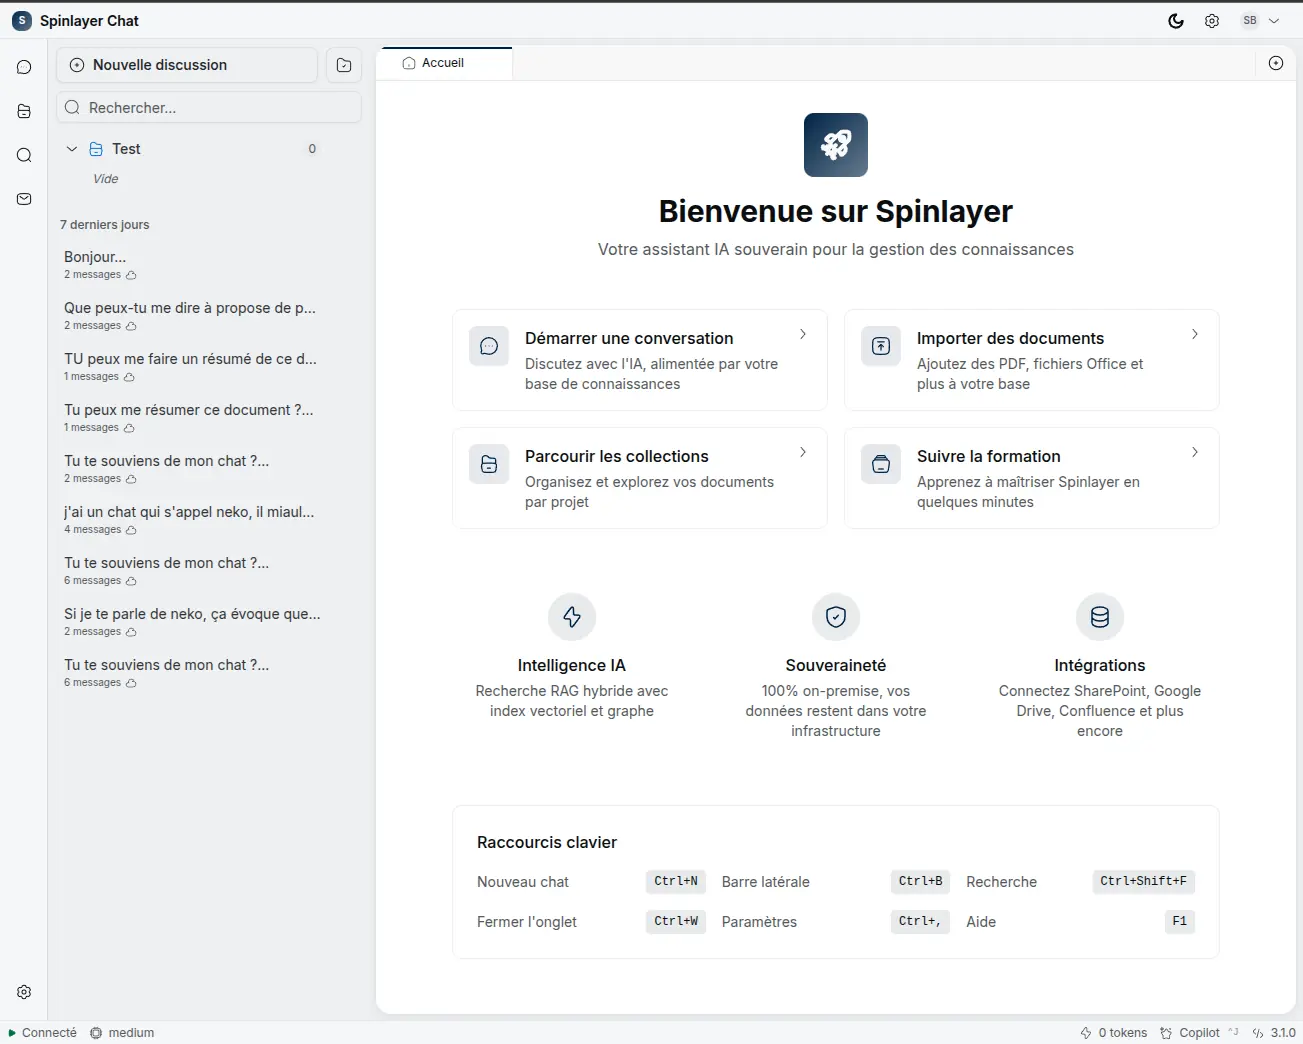Click chat bubble icon in Démarrer card
This screenshot has width=1303, height=1044.
point(489,346)
